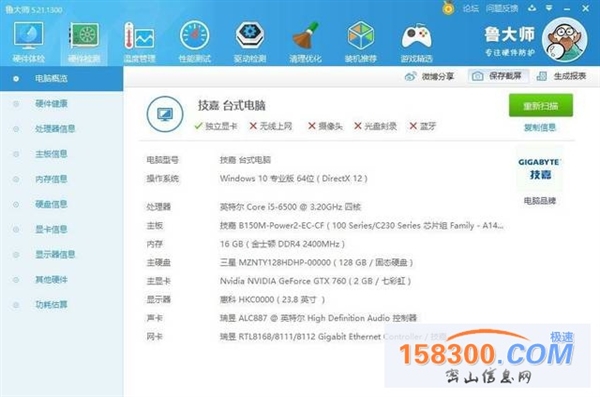Click the Core i5-6500 processor value
600x397 pixels.
[290, 207]
